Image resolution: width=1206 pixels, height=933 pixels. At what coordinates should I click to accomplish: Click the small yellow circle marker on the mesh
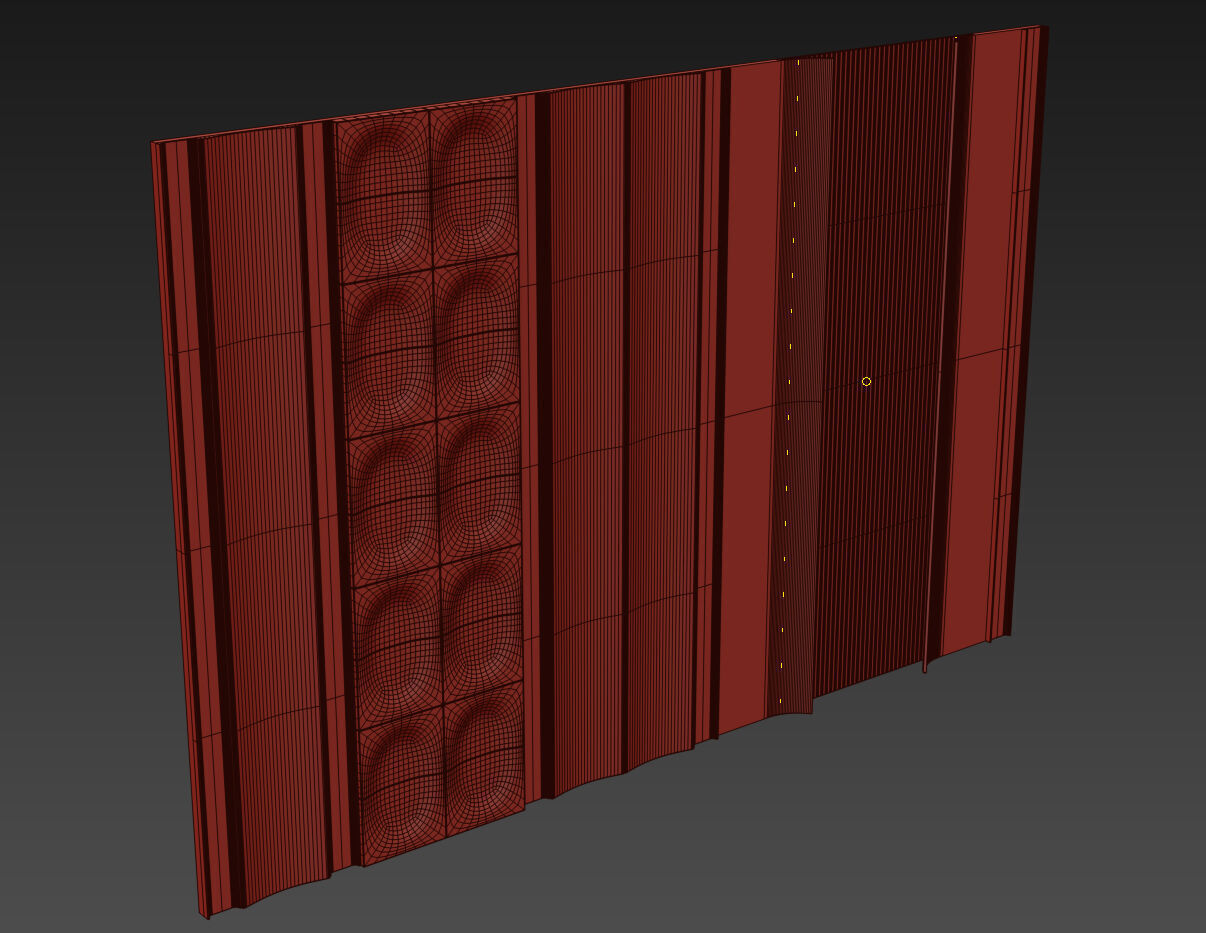[x=866, y=381]
